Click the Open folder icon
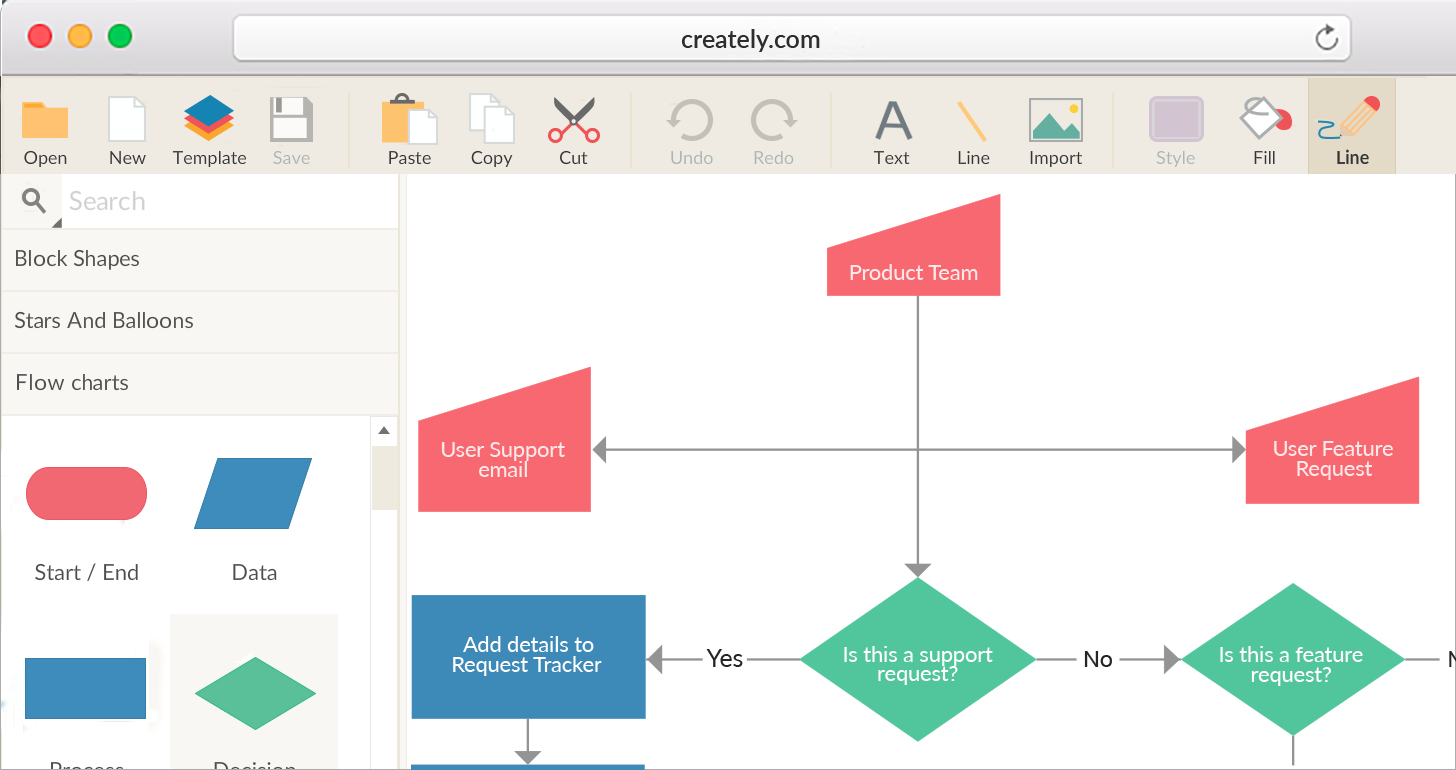This screenshot has height=770, width=1456. tap(45, 121)
